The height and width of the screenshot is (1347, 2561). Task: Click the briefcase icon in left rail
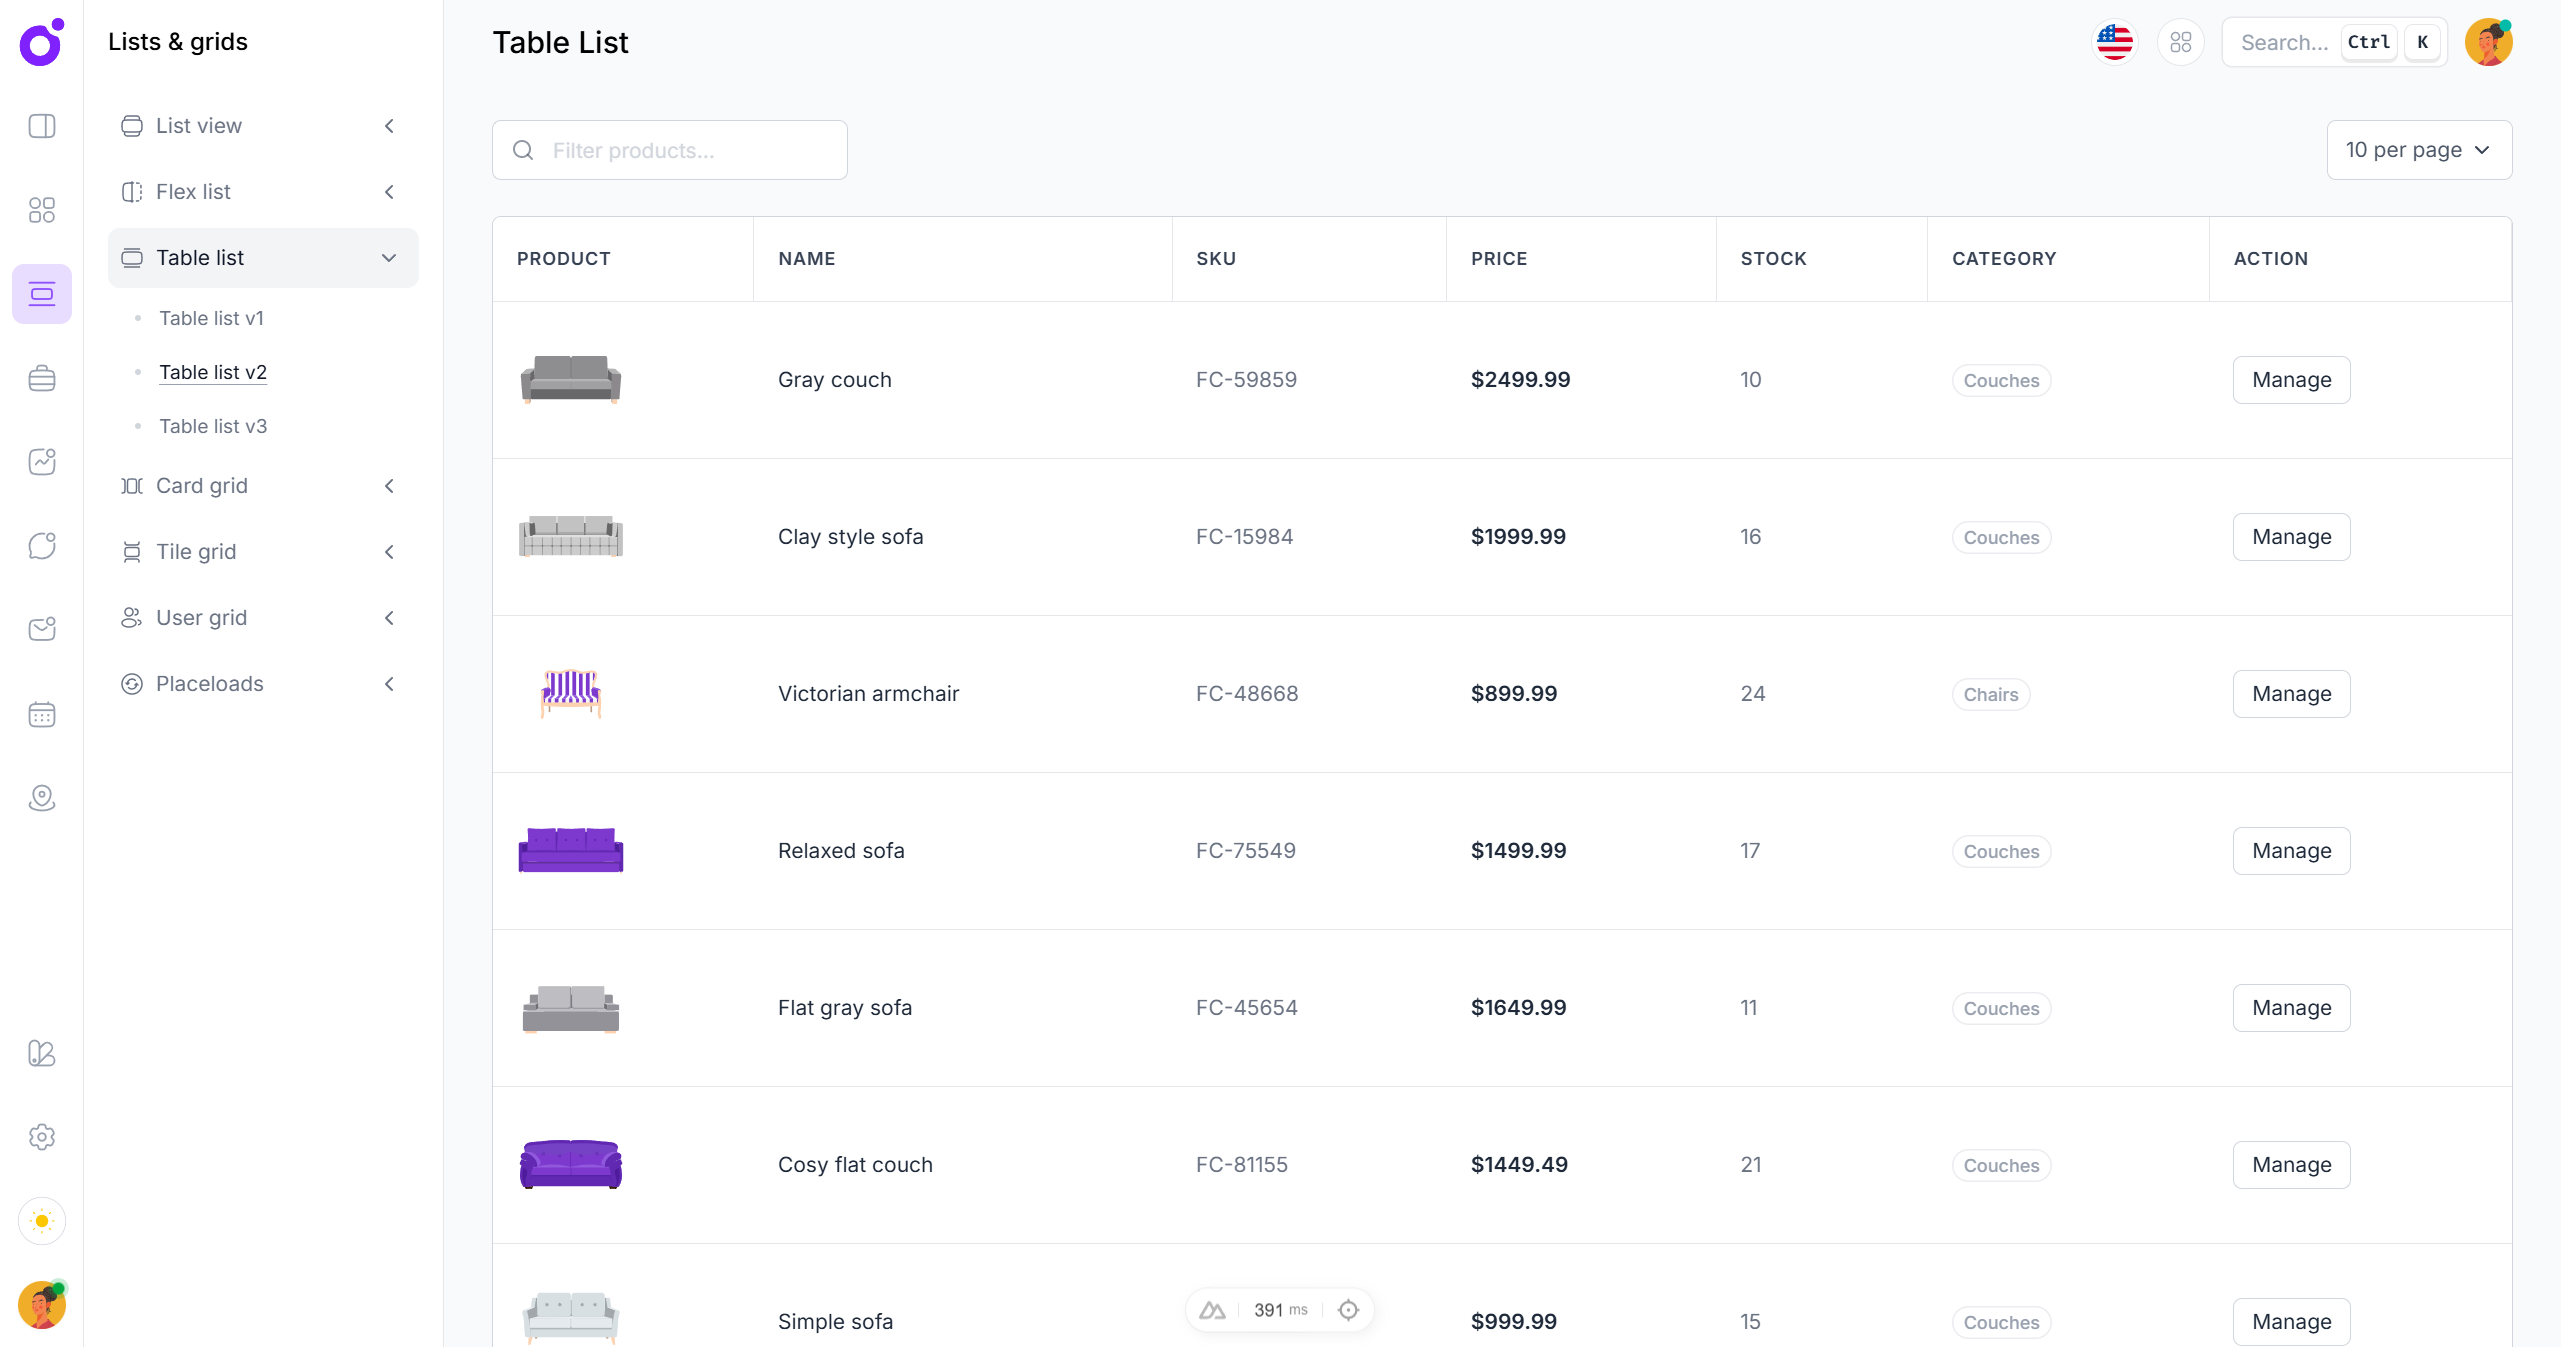(42, 378)
